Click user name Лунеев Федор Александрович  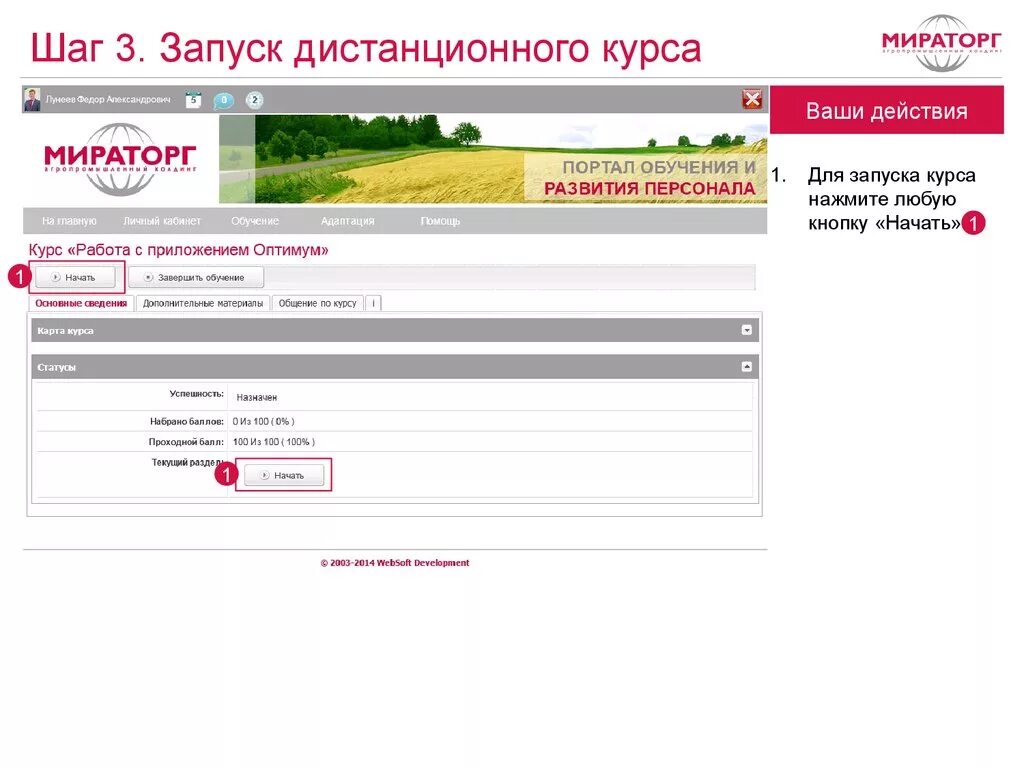pyautogui.click(x=108, y=99)
